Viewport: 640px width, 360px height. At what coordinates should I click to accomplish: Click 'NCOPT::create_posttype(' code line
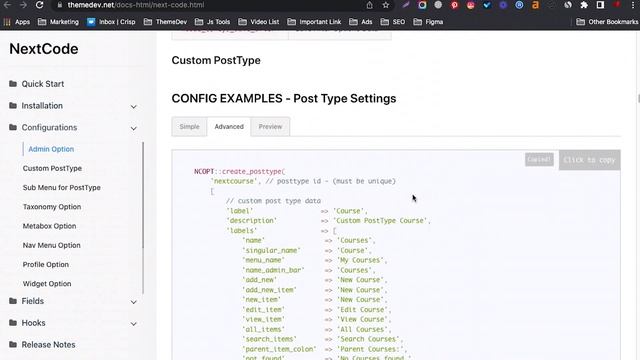point(240,171)
